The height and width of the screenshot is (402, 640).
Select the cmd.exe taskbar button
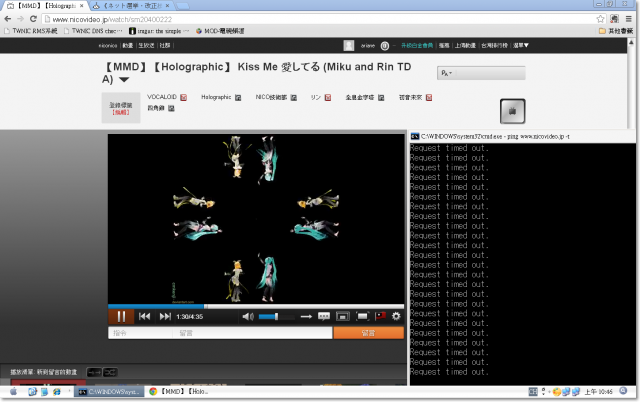click(109, 392)
